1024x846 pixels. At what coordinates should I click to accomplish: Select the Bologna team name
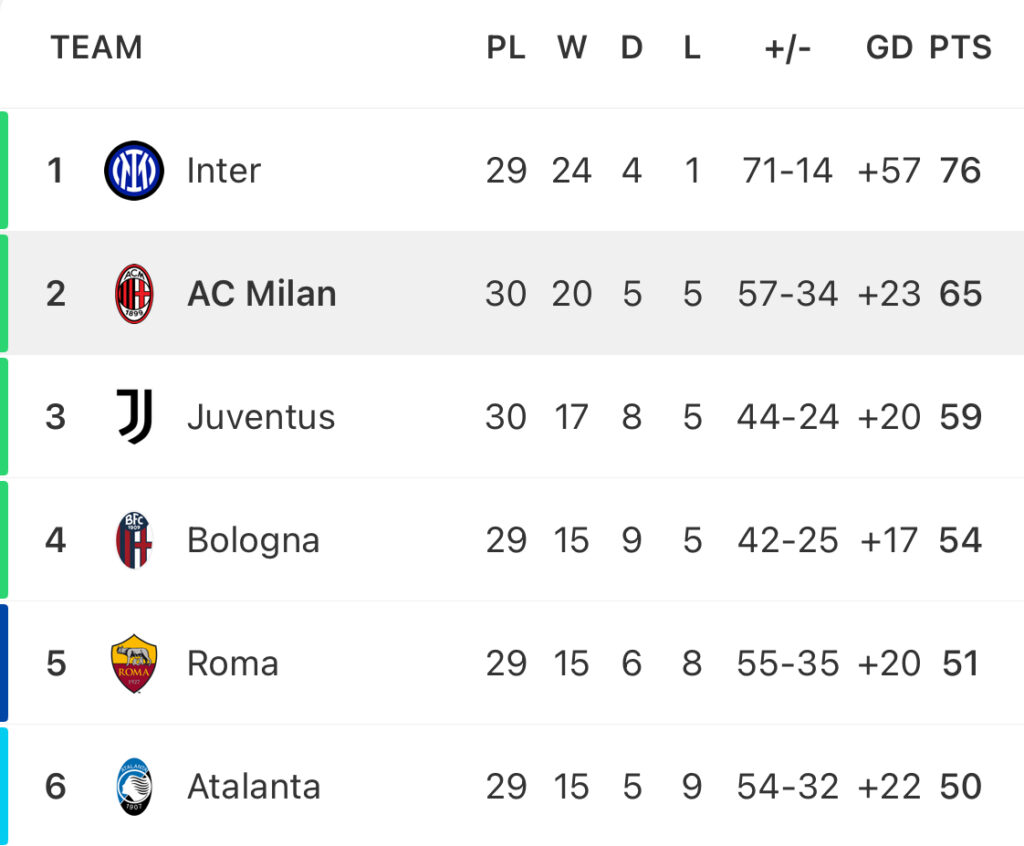(x=253, y=541)
